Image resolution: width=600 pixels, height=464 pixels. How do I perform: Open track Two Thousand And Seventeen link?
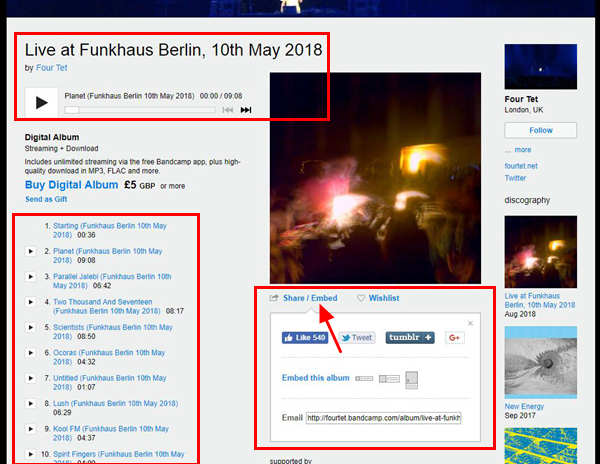106,306
